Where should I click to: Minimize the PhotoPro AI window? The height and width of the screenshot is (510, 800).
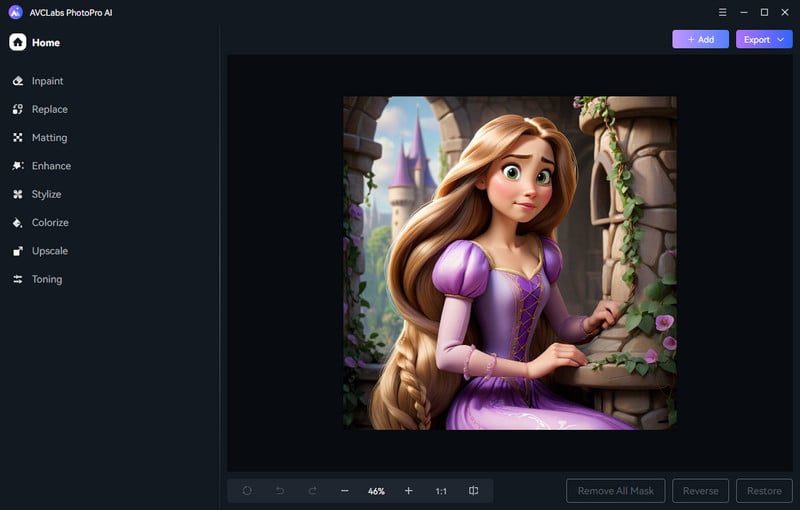tap(744, 12)
